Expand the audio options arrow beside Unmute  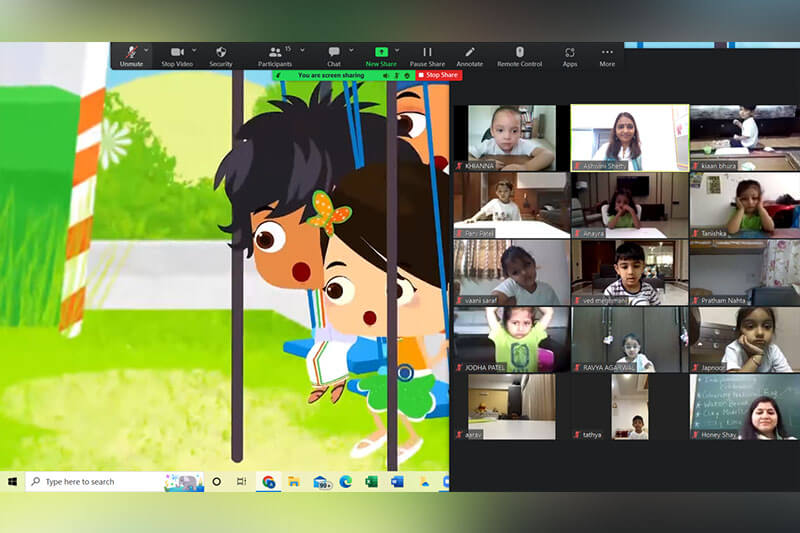[146, 50]
